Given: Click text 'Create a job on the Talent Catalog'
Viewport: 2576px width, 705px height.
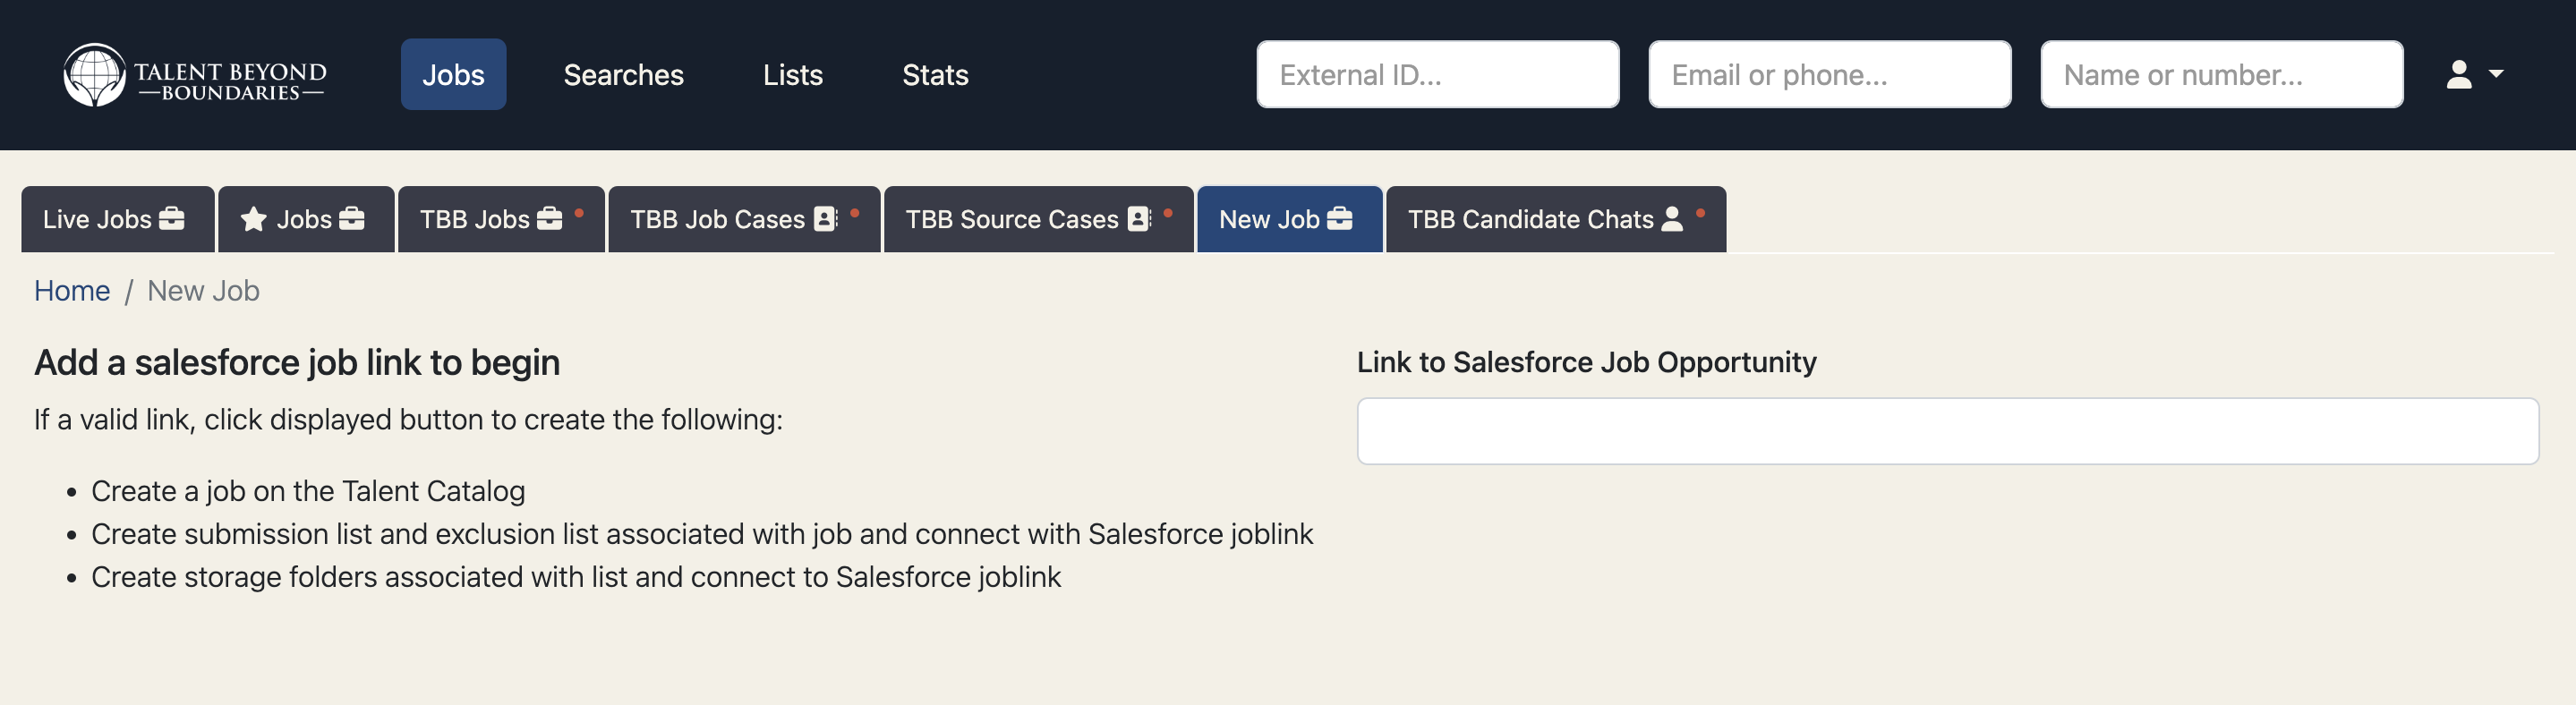Looking at the screenshot, I should [308, 491].
